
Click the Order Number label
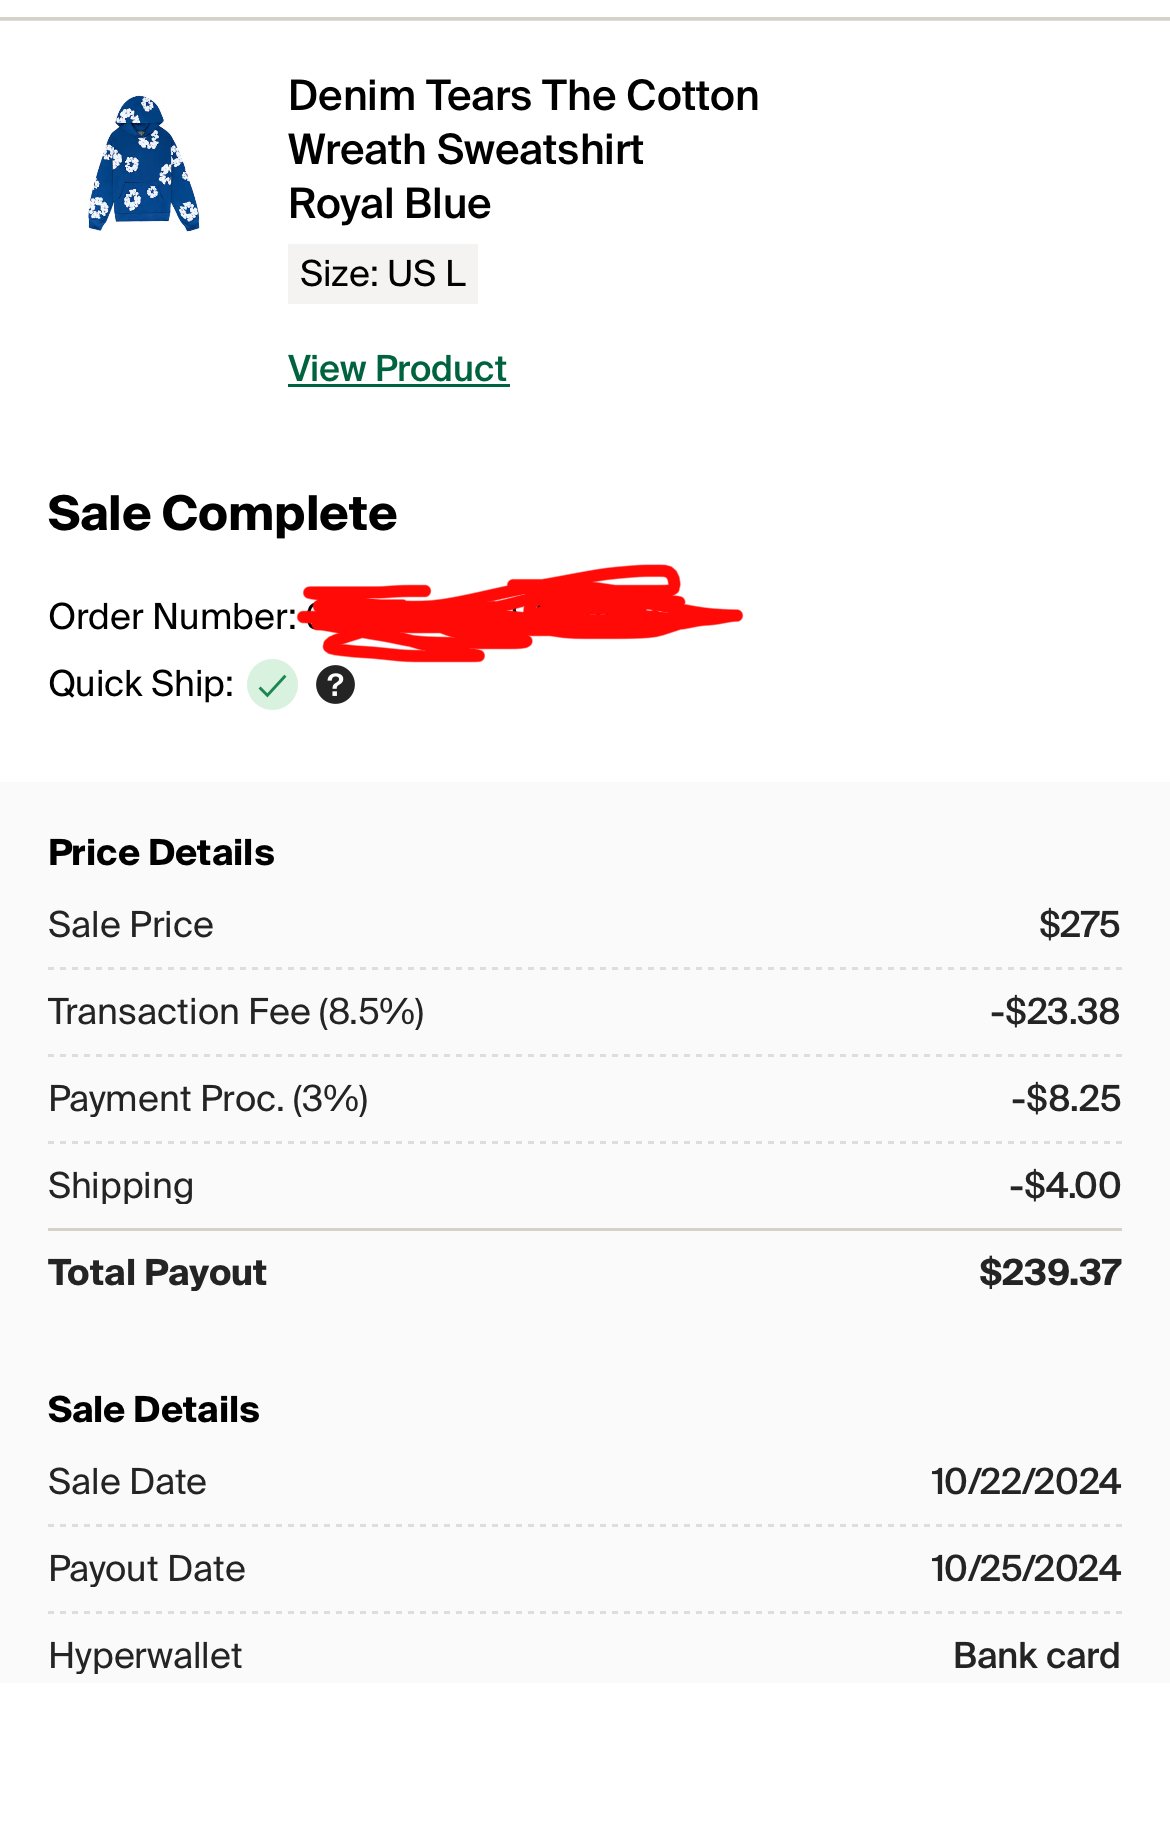[173, 617]
